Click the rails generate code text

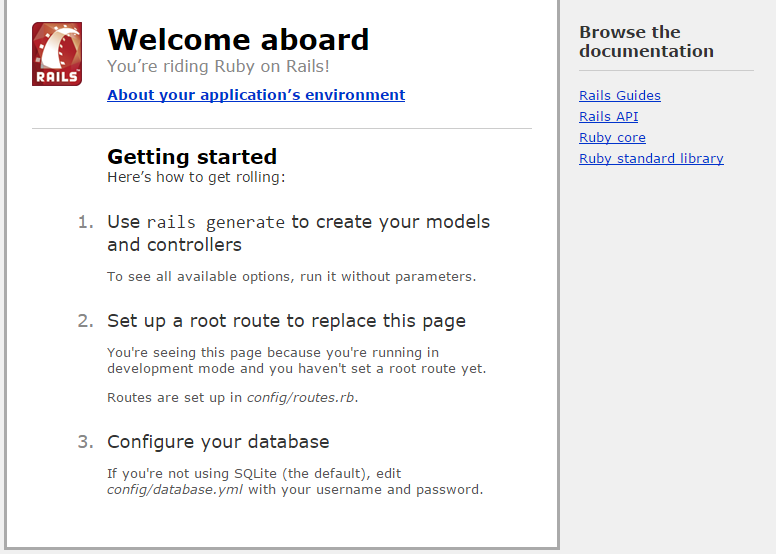pos(216,222)
